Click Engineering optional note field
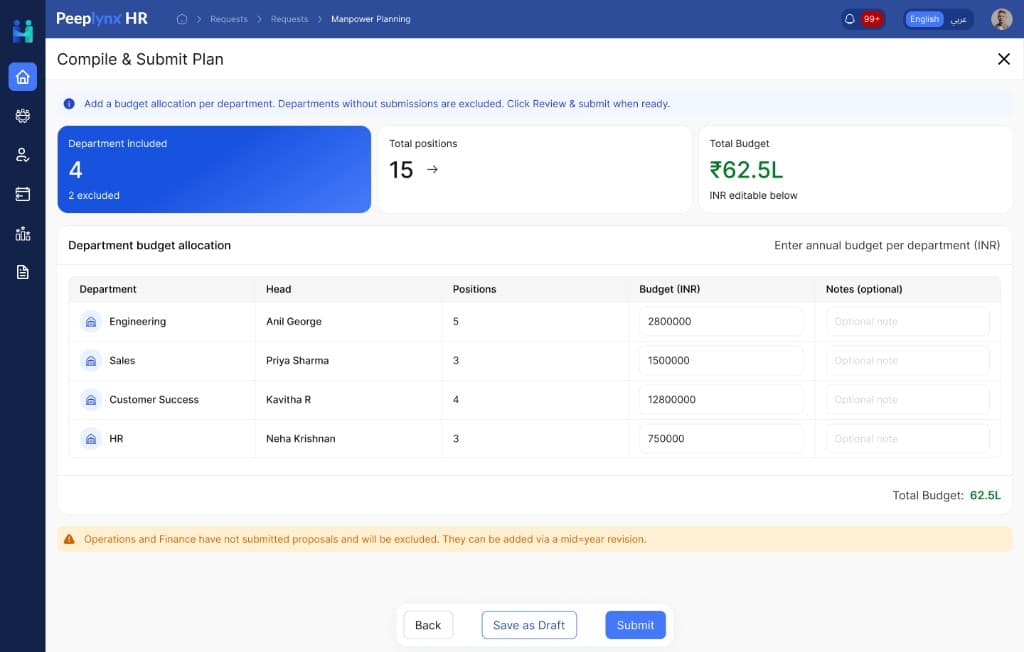The image size is (1024, 652). point(908,321)
